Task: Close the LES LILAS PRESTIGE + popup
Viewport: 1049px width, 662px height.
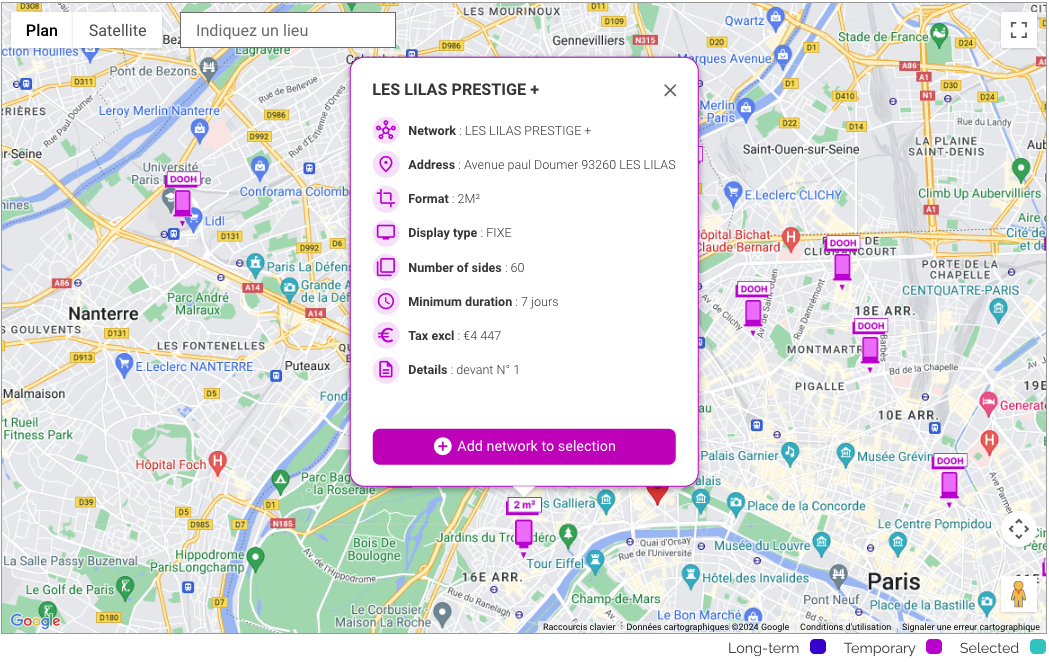Action: tap(670, 90)
